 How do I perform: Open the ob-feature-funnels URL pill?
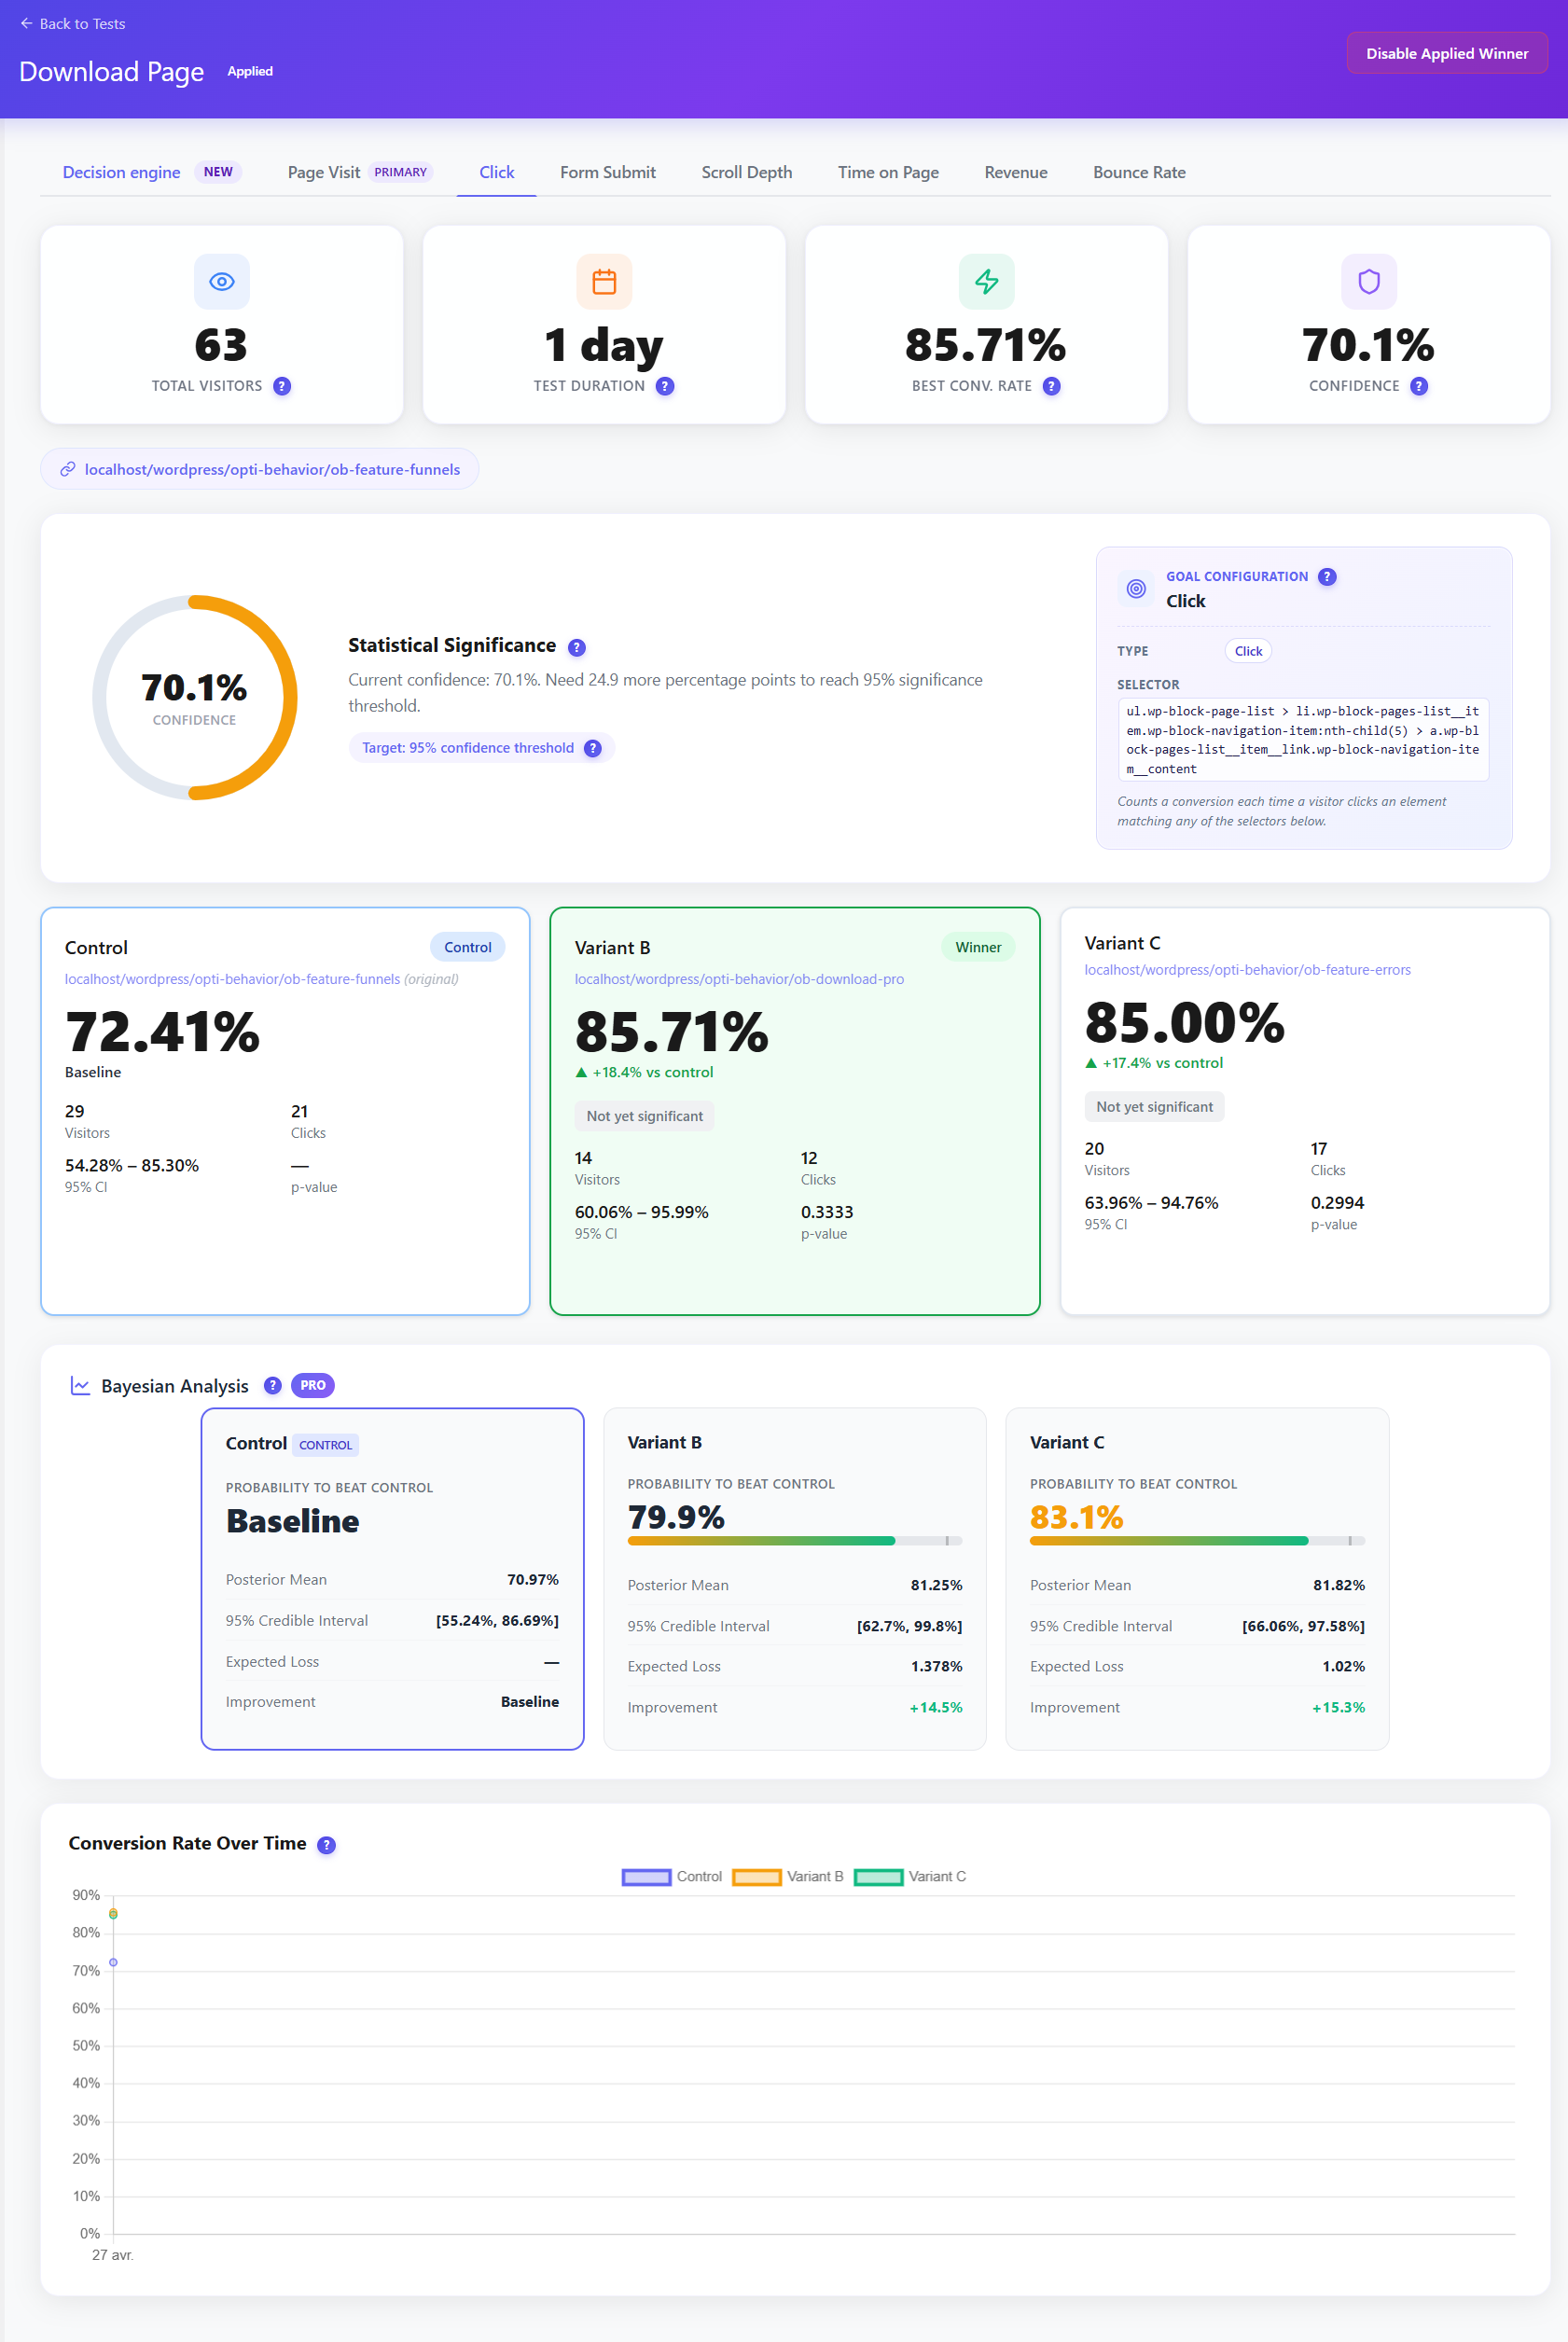259,469
